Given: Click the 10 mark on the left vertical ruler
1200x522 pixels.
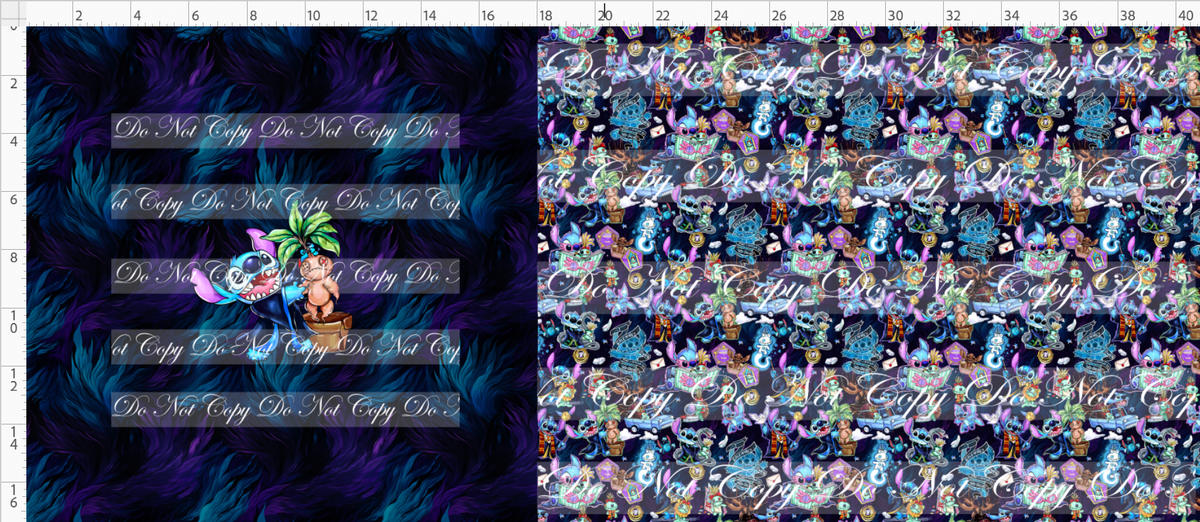Looking at the screenshot, I should 14,322.
